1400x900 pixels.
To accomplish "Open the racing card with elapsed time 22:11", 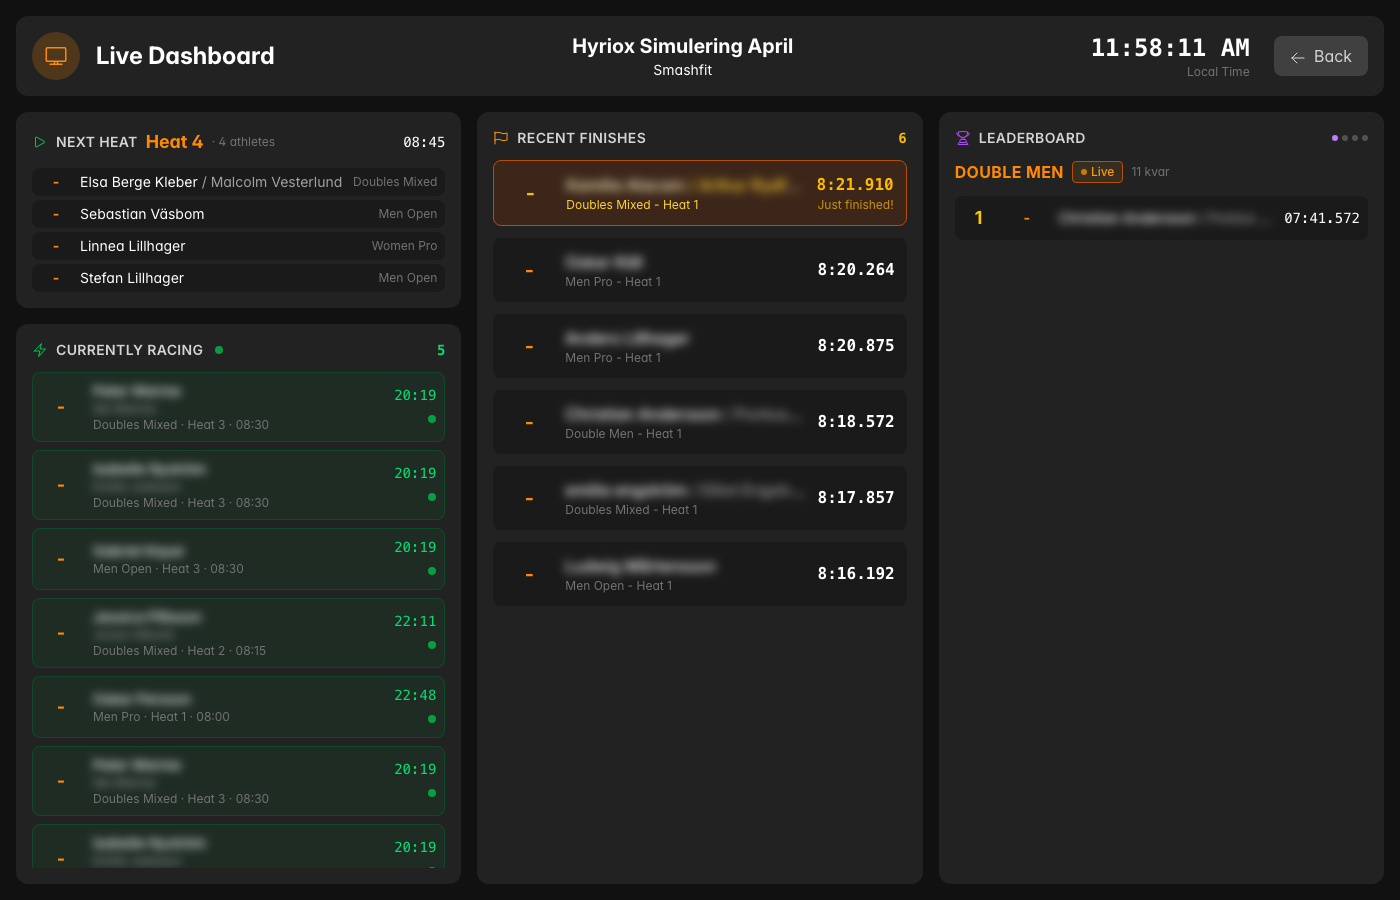I will (x=238, y=633).
